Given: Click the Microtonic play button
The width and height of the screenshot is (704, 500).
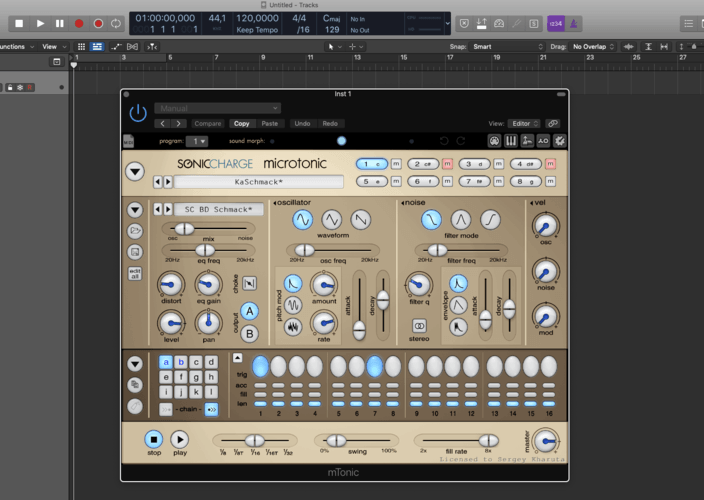Looking at the screenshot, I should click(180, 439).
